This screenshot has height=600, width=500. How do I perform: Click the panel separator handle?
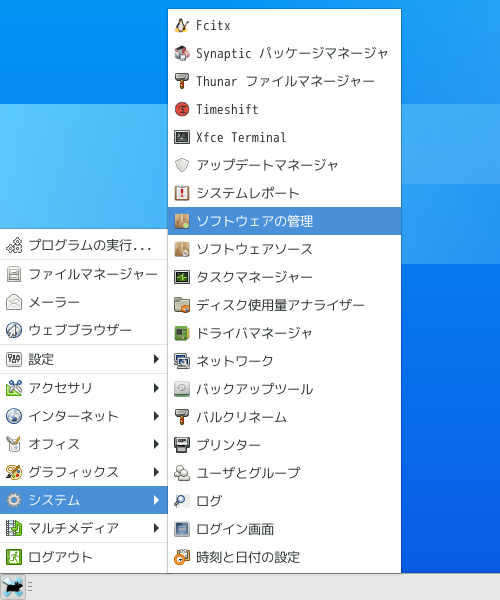[30, 587]
